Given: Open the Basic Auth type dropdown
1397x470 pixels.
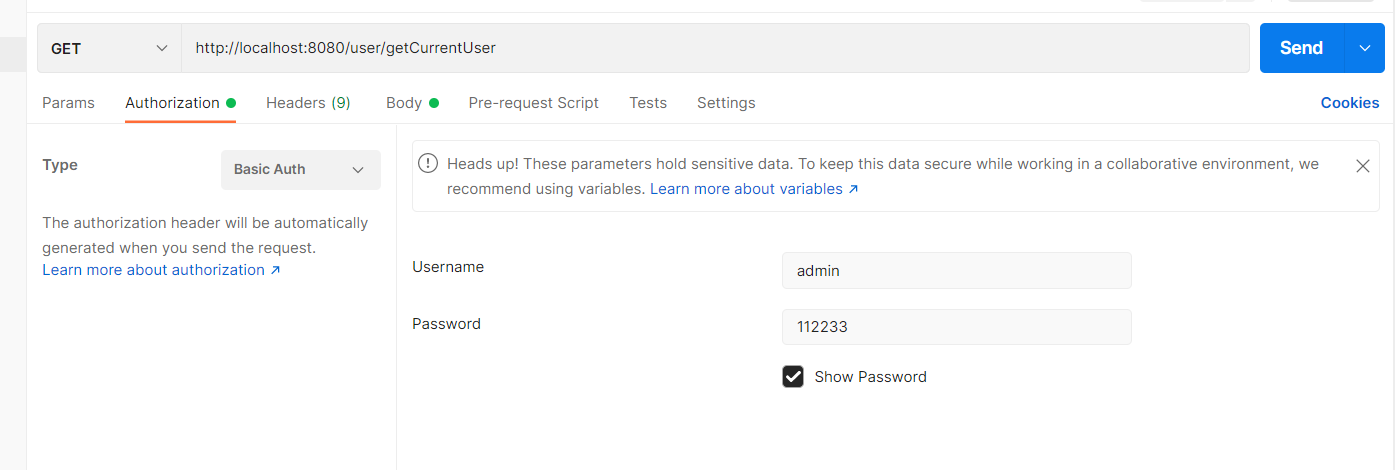Looking at the screenshot, I should pyautogui.click(x=301, y=170).
